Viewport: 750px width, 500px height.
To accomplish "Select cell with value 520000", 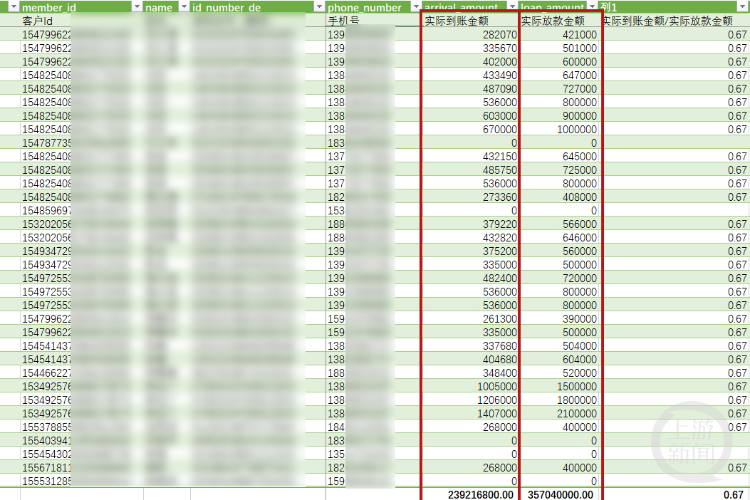I will click(x=559, y=373).
